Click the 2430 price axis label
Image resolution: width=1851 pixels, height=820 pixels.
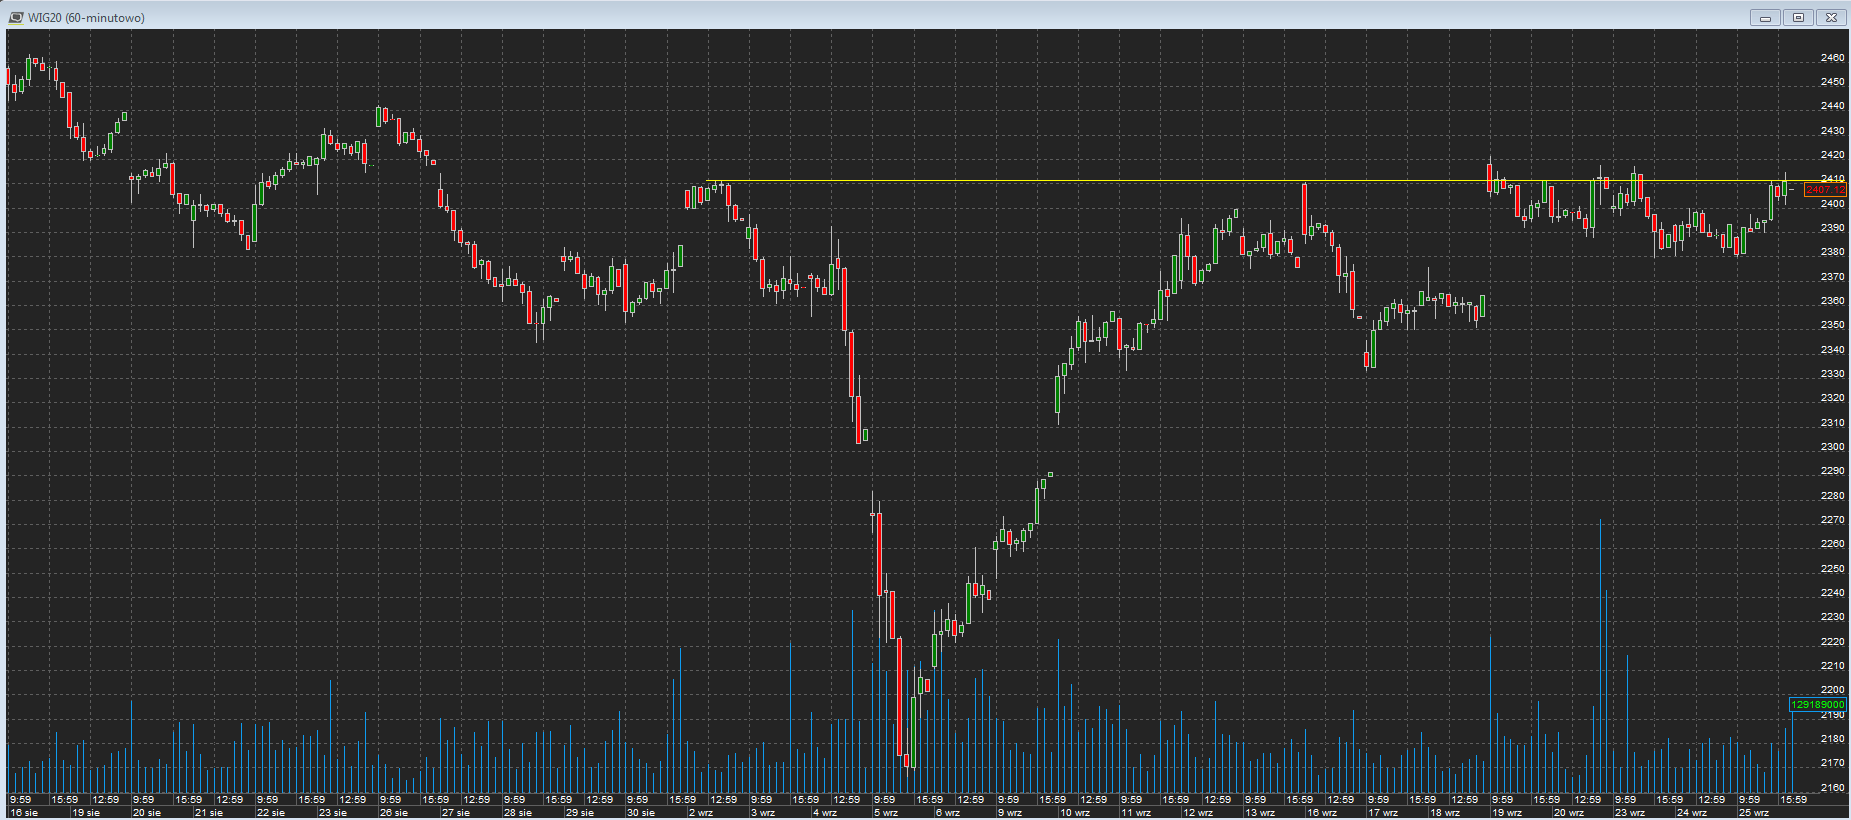pyautogui.click(x=1833, y=131)
